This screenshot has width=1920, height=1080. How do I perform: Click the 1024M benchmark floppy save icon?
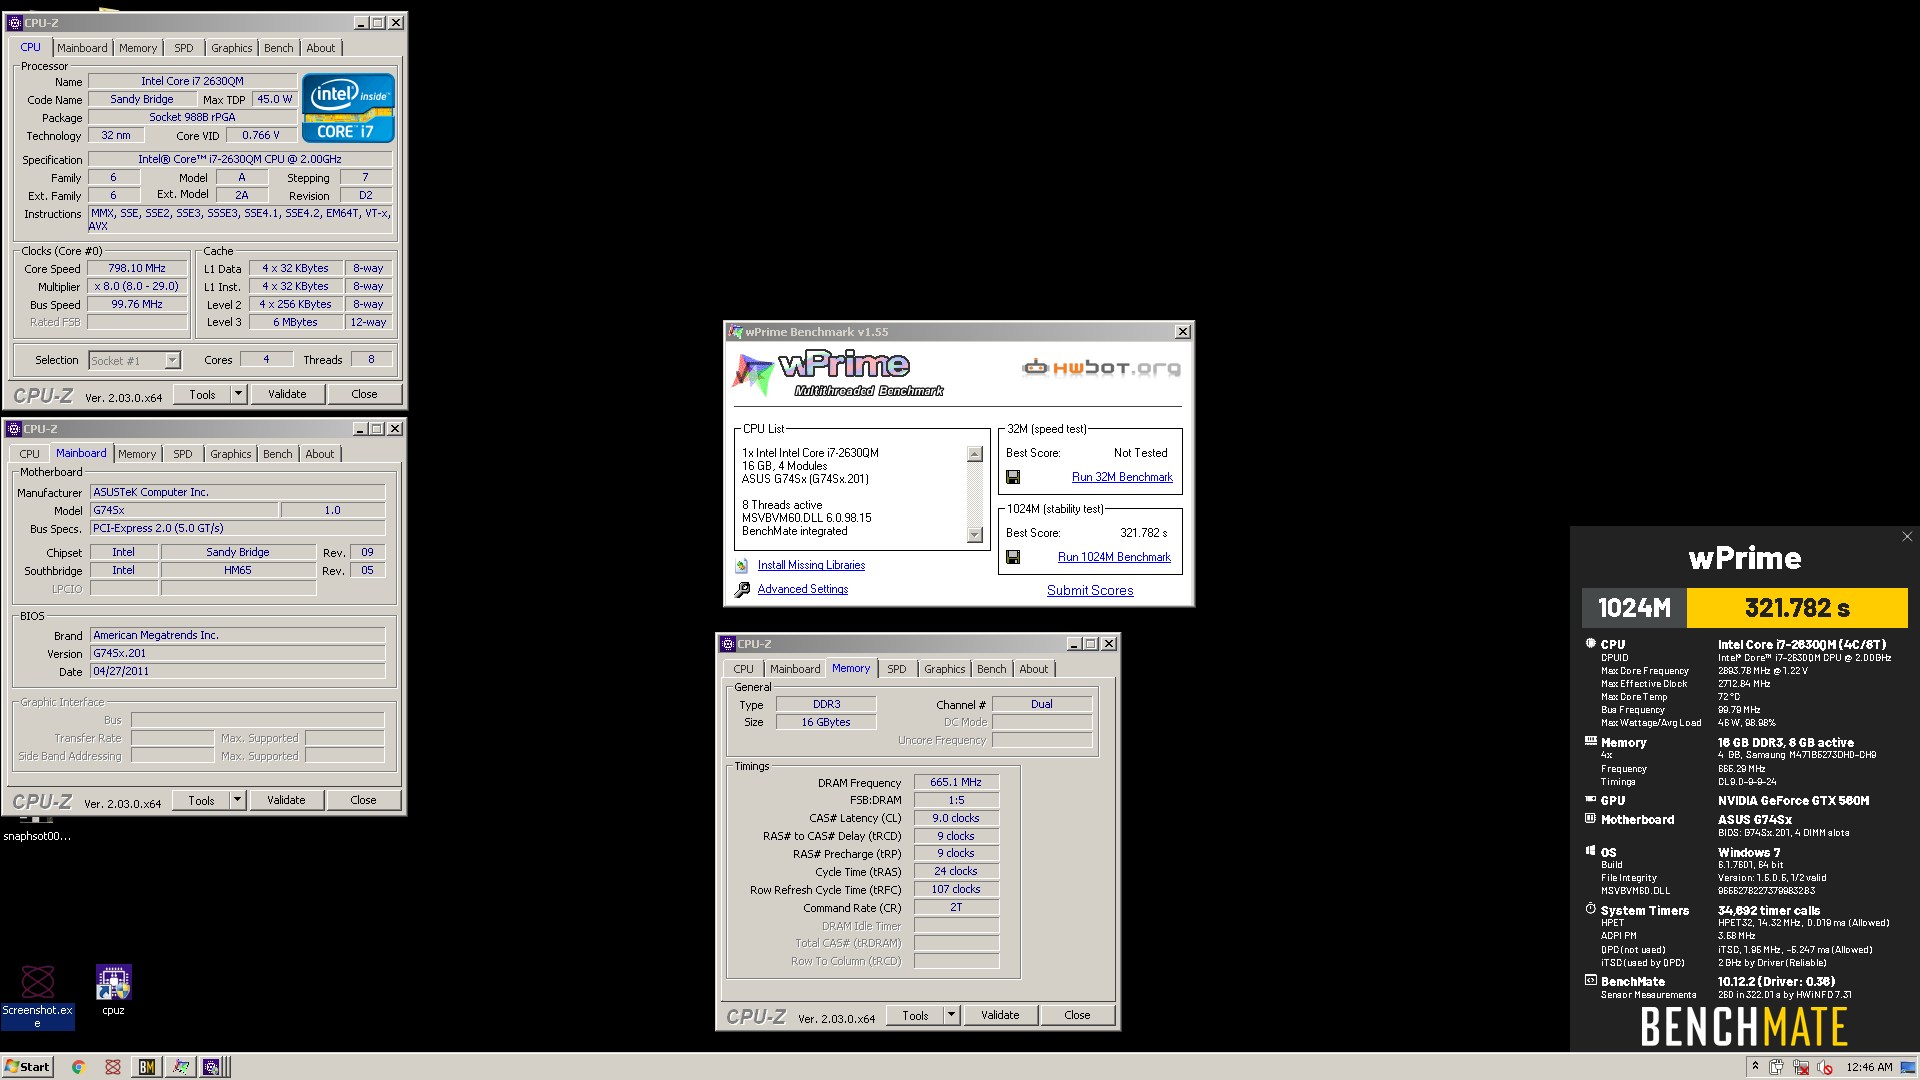pos(1013,558)
